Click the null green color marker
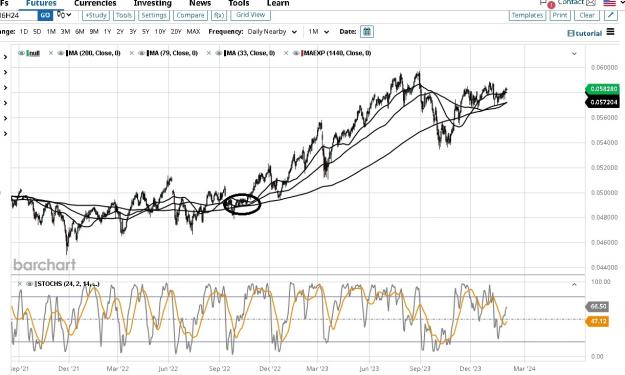625x375 pixels. (x=28, y=53)
